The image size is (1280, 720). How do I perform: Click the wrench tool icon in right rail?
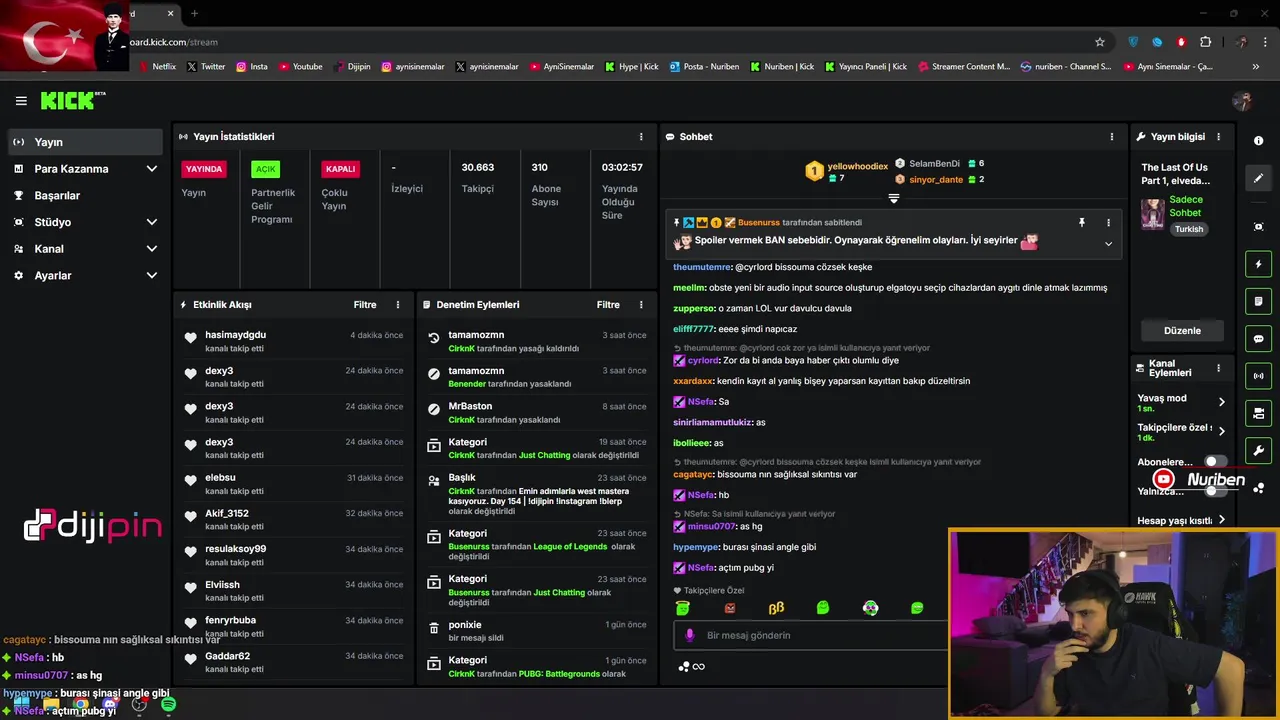point(1259,451)
